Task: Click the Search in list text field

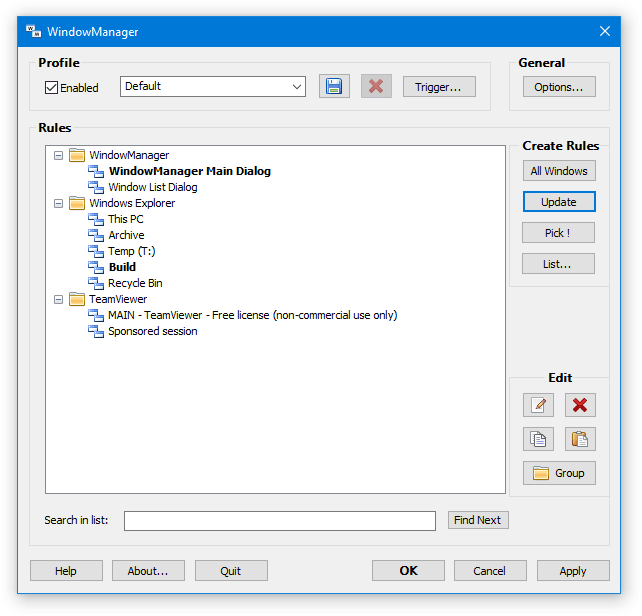Action: tap(280, 521)
